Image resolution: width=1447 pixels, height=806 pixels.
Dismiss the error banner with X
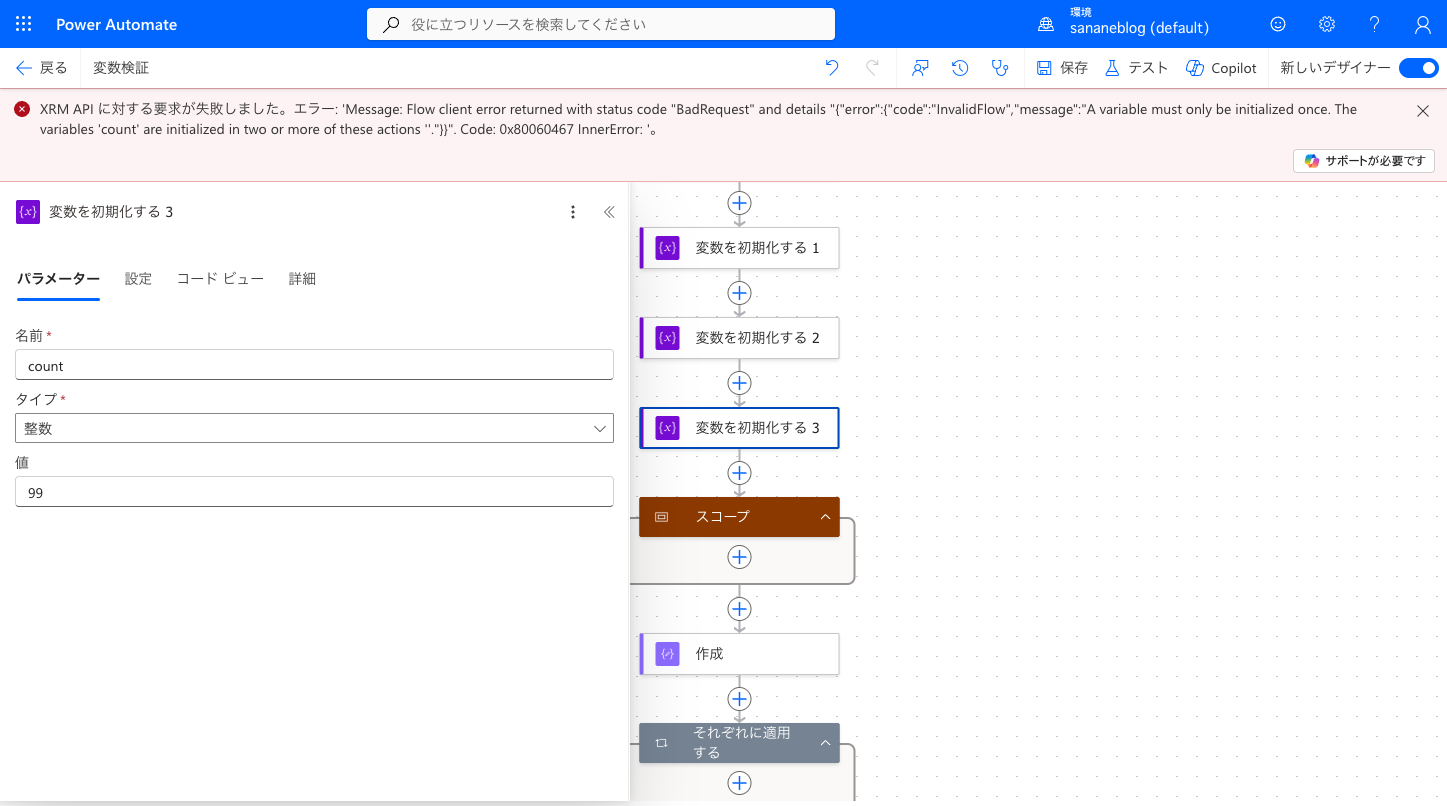coord(1423,111)
